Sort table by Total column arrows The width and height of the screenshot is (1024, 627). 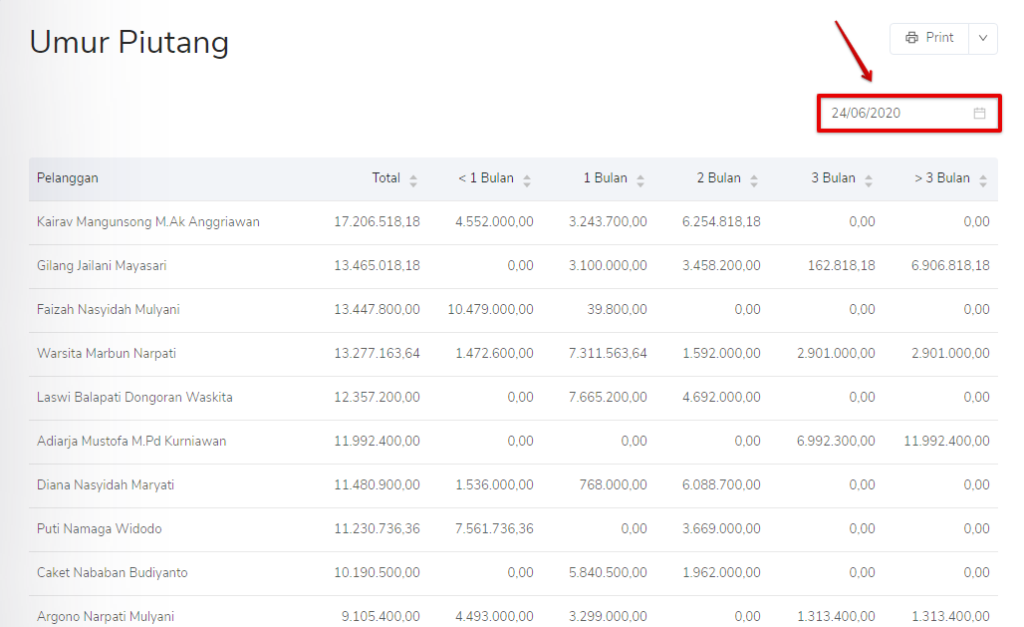[x=413, y=180]
